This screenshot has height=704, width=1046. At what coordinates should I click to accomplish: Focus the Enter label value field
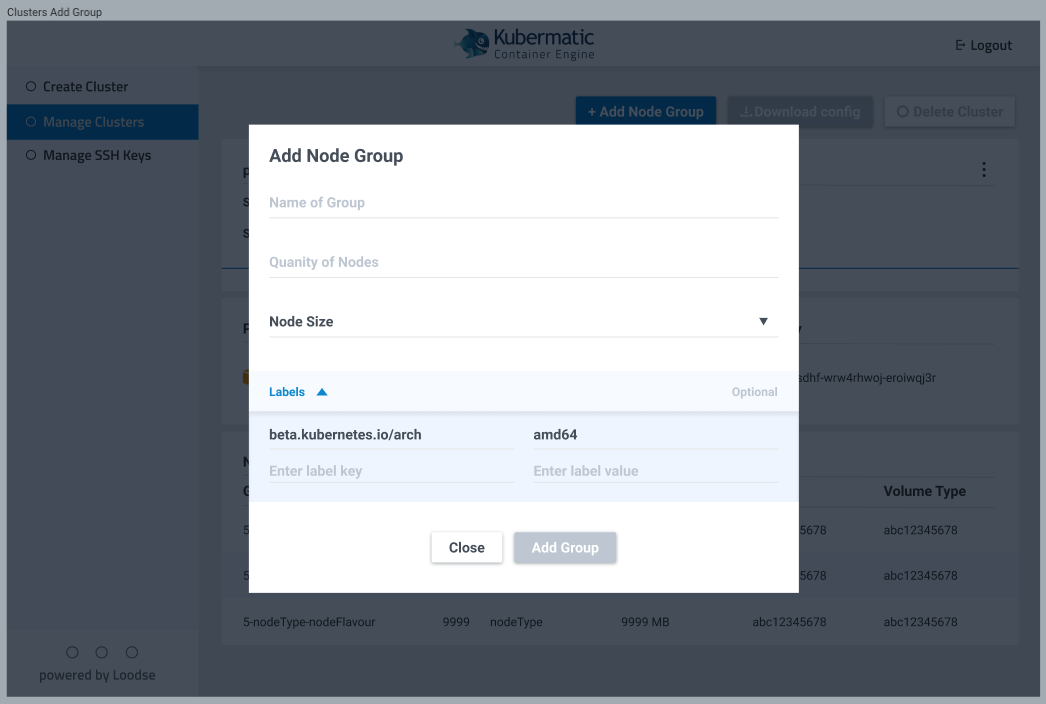656,471
